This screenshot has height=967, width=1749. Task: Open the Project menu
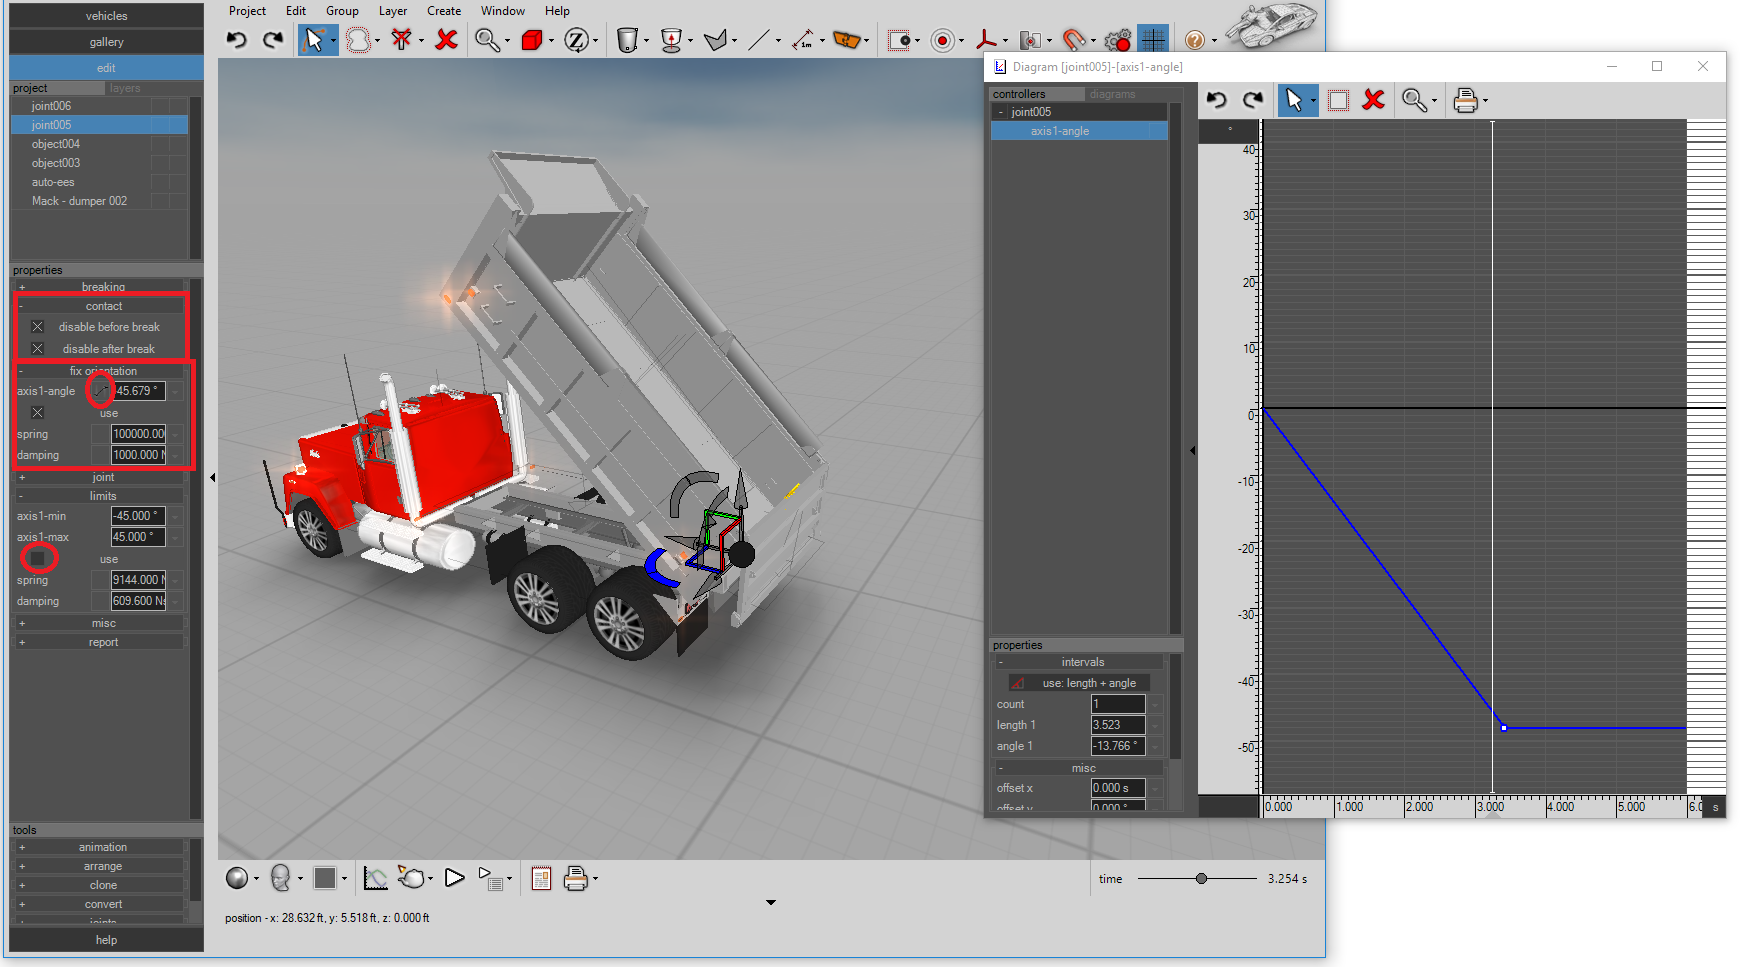click(247, 11)
